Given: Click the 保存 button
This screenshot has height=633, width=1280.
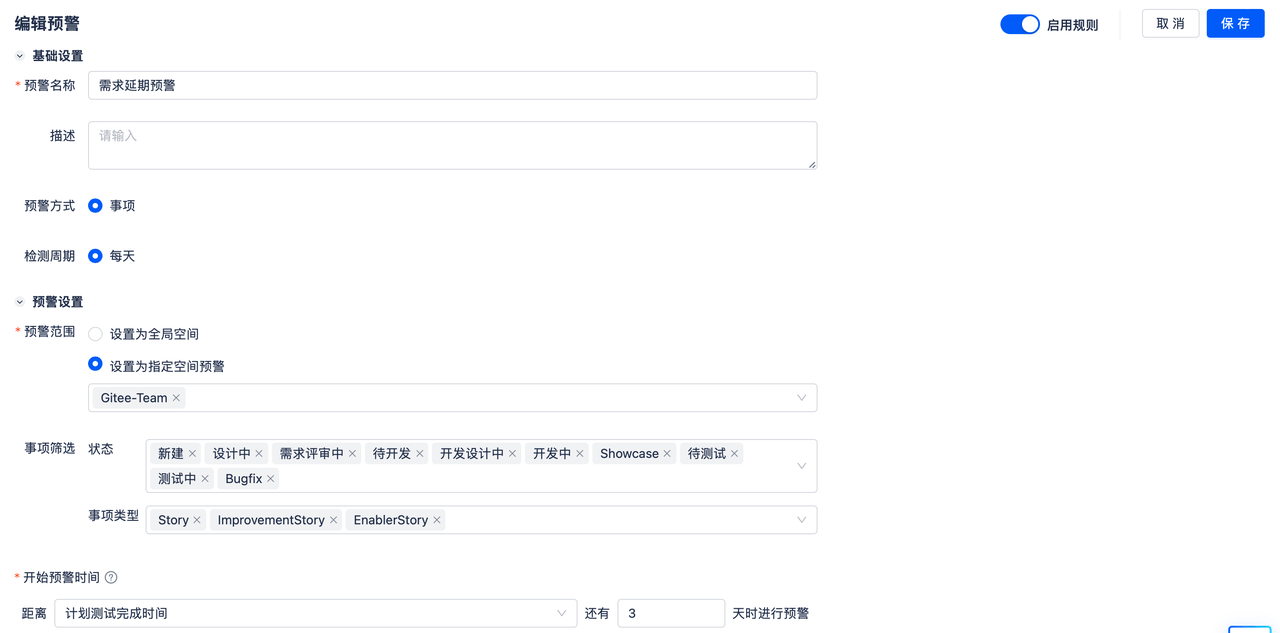Looking at the screenshot, I should (1235, 24).
